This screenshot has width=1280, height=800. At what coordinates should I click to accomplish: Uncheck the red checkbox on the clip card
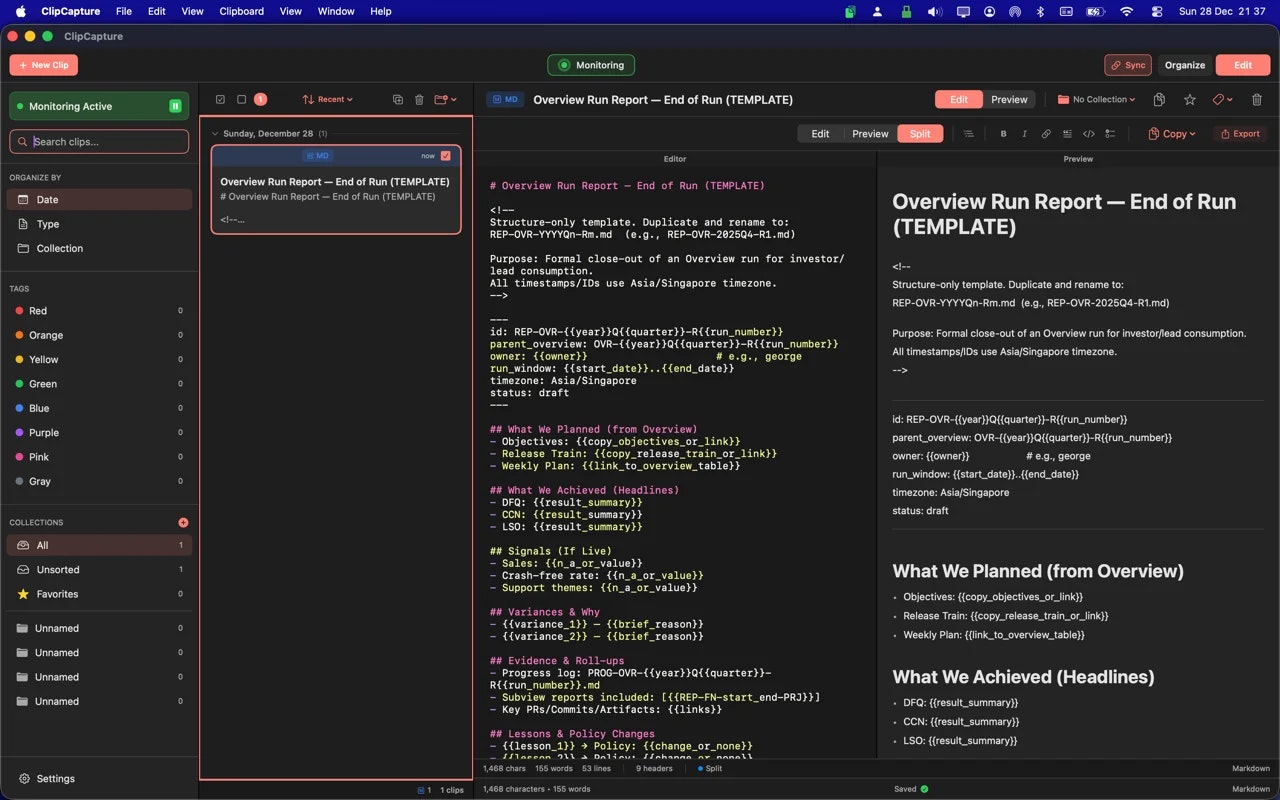pos(445,156)
